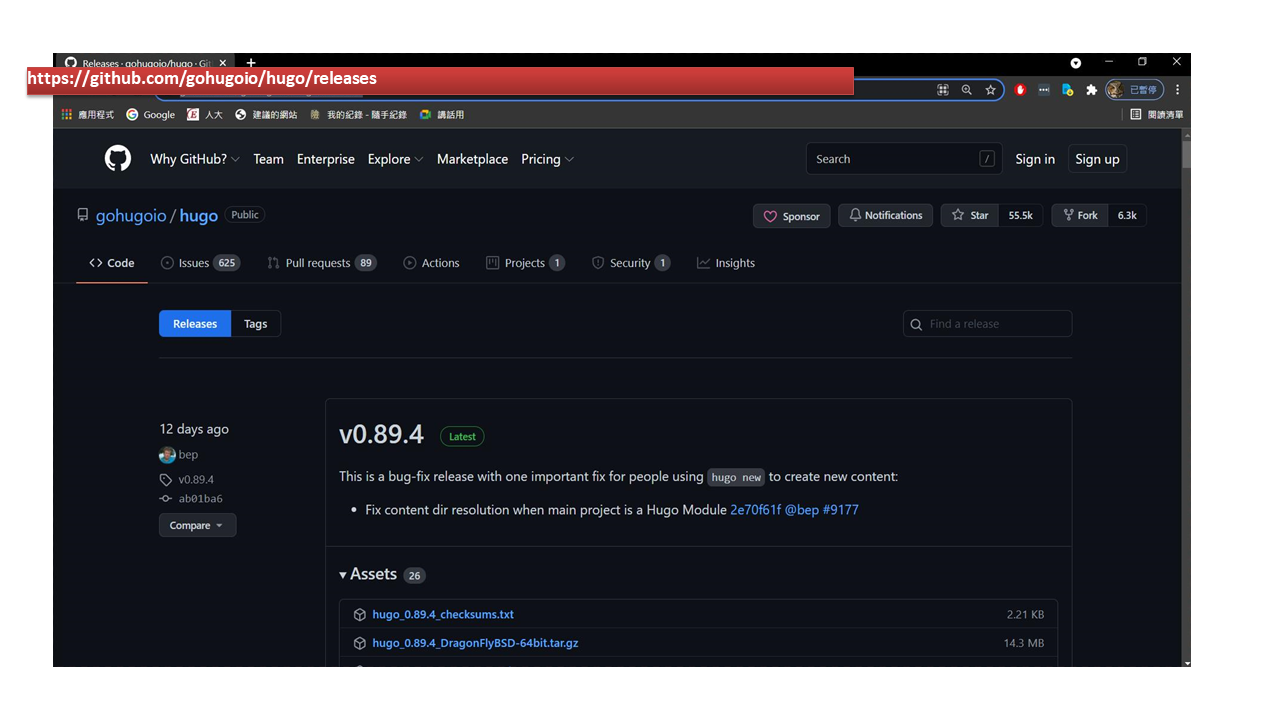This screenshot has height=720, width=1280.
Task: Focus the GitHub Search box
Action: 904,159
